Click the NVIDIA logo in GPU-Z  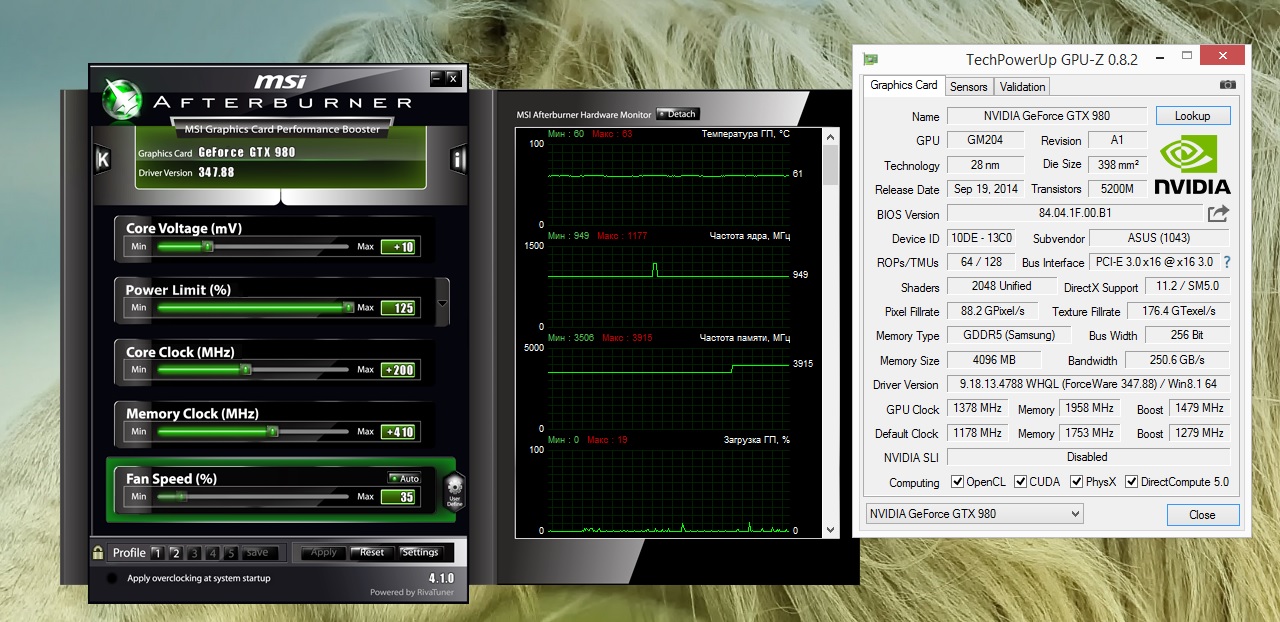click(1192, 164)
